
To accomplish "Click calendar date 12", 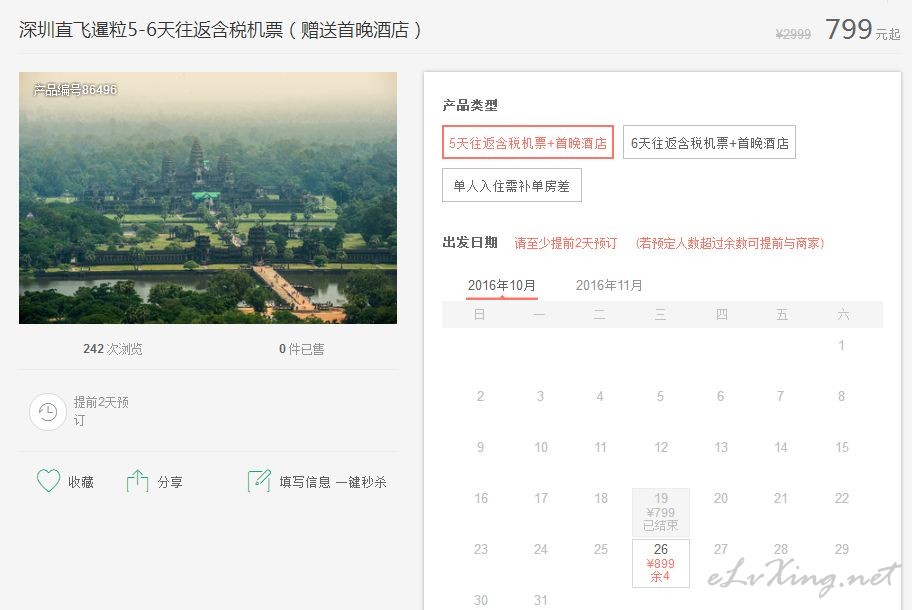I will click(x=661, y=447).
